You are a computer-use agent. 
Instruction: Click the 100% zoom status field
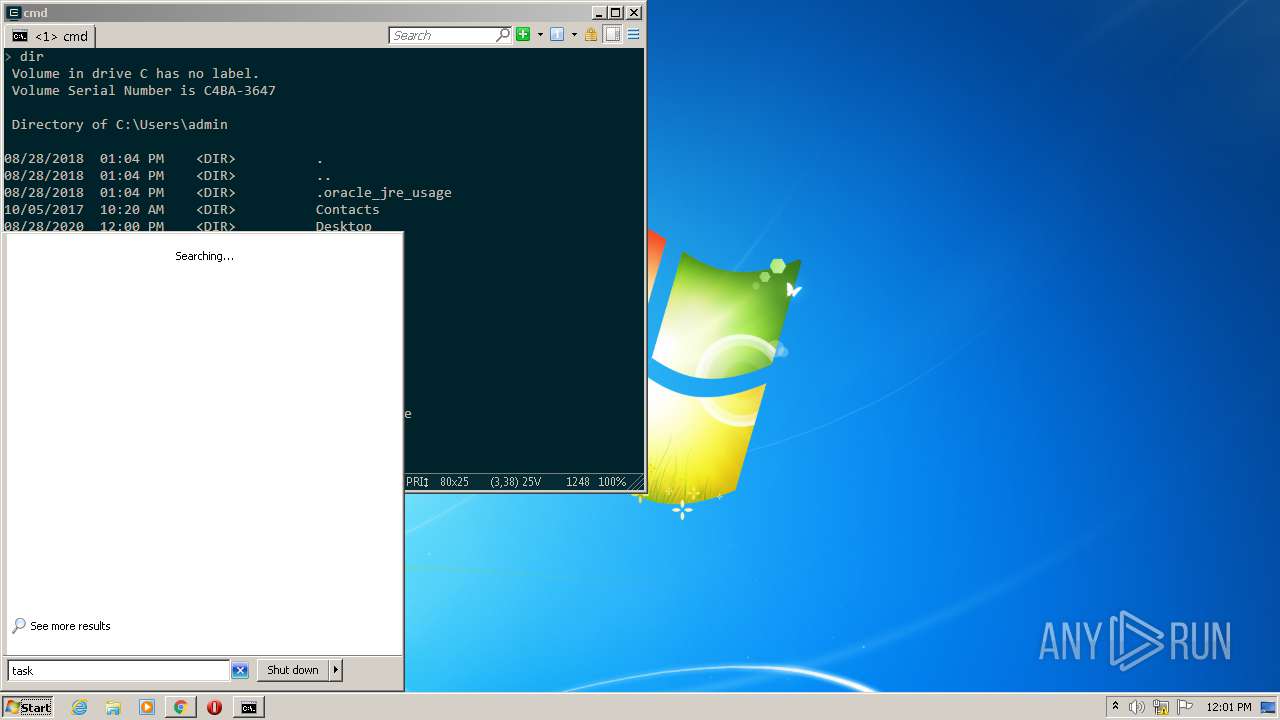[x=612, y=482]
